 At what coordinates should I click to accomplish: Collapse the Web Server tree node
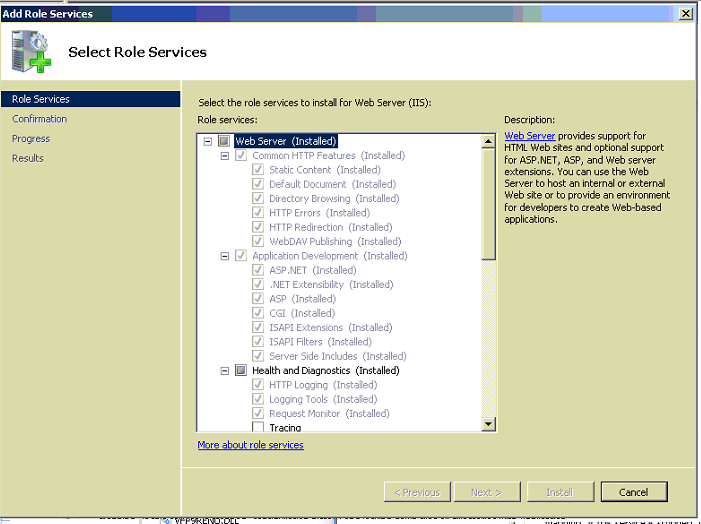[x=207, y=142]
